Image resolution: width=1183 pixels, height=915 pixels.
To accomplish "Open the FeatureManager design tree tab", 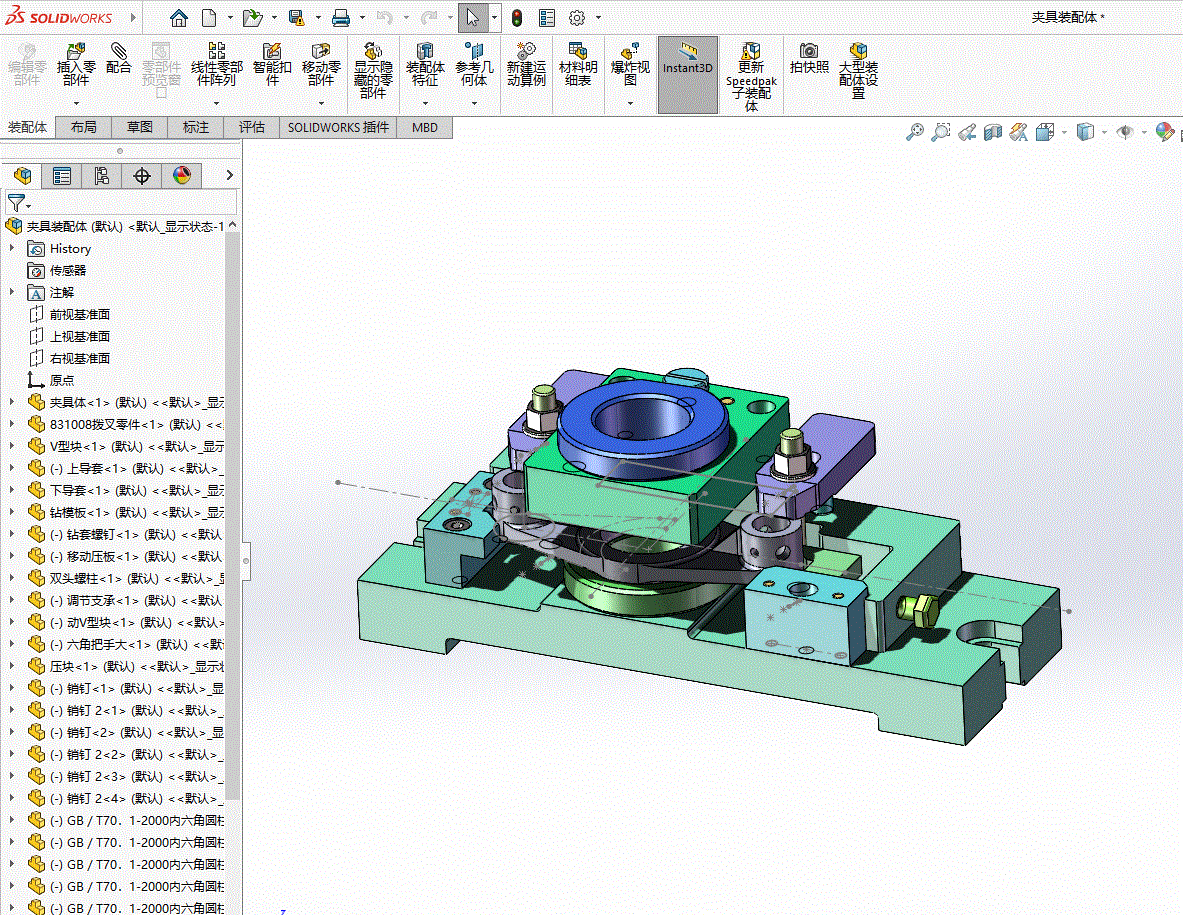I will pyautogui.click(x=22, y=176).
